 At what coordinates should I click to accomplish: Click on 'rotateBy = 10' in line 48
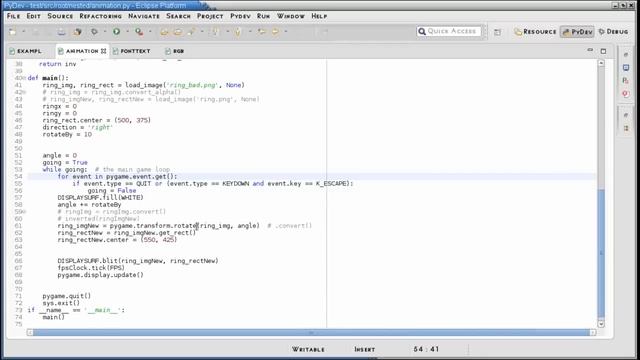tap(67, 134)
